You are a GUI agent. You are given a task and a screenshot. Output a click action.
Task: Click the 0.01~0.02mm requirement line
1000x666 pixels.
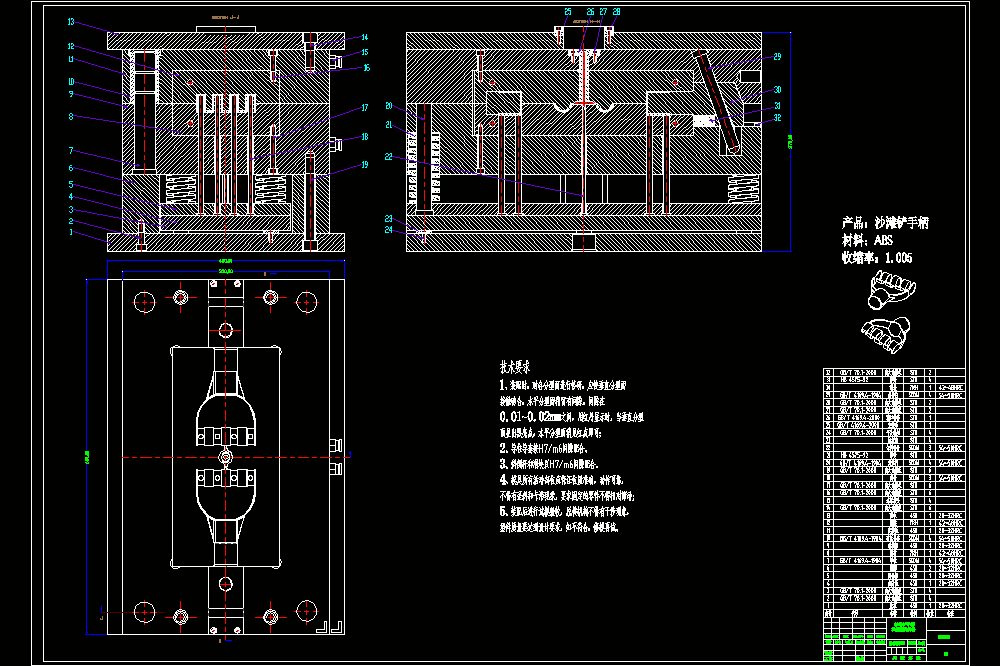(571, 417)
